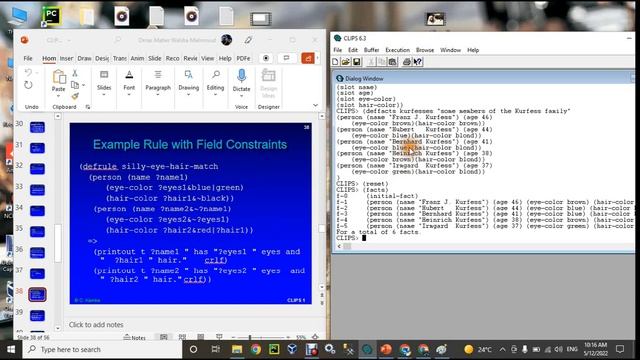This screenshot has width=640, height=360.
Task: Click the disabled Design Ideas button
Action: click(x=268, y=84)
